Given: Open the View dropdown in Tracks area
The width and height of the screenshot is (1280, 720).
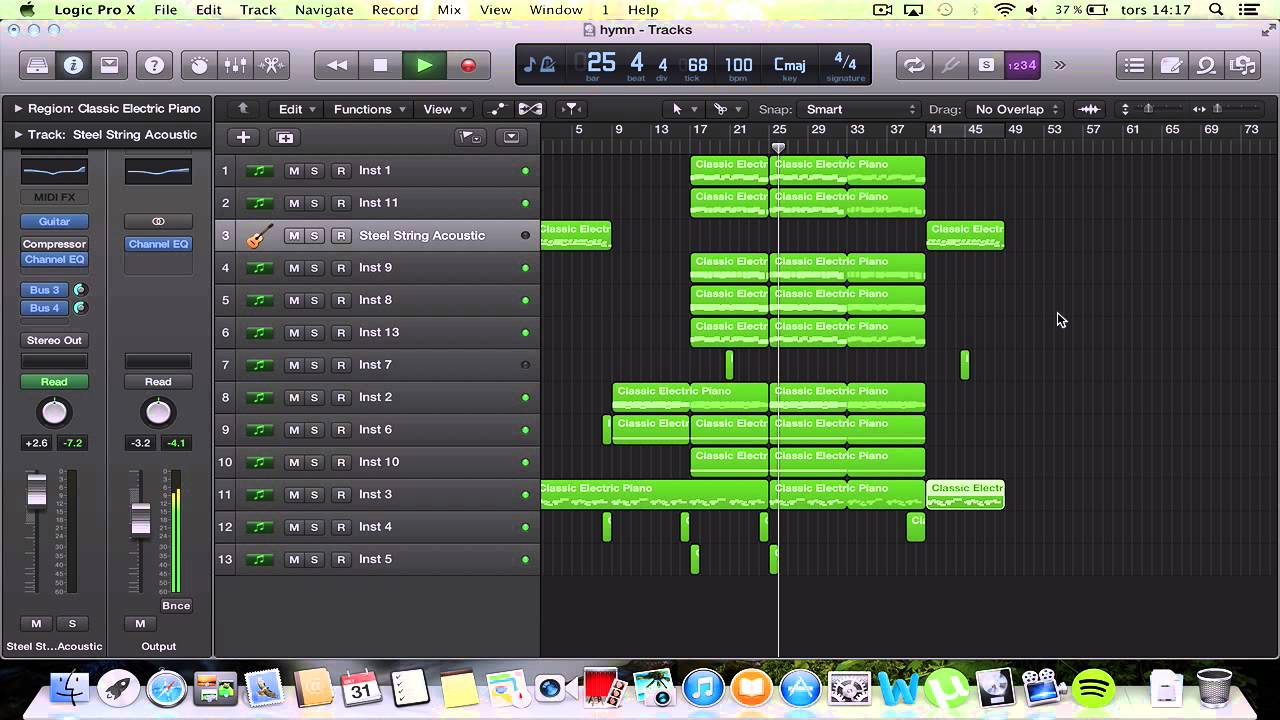Looking at the screenshot, I should (444, 109).
